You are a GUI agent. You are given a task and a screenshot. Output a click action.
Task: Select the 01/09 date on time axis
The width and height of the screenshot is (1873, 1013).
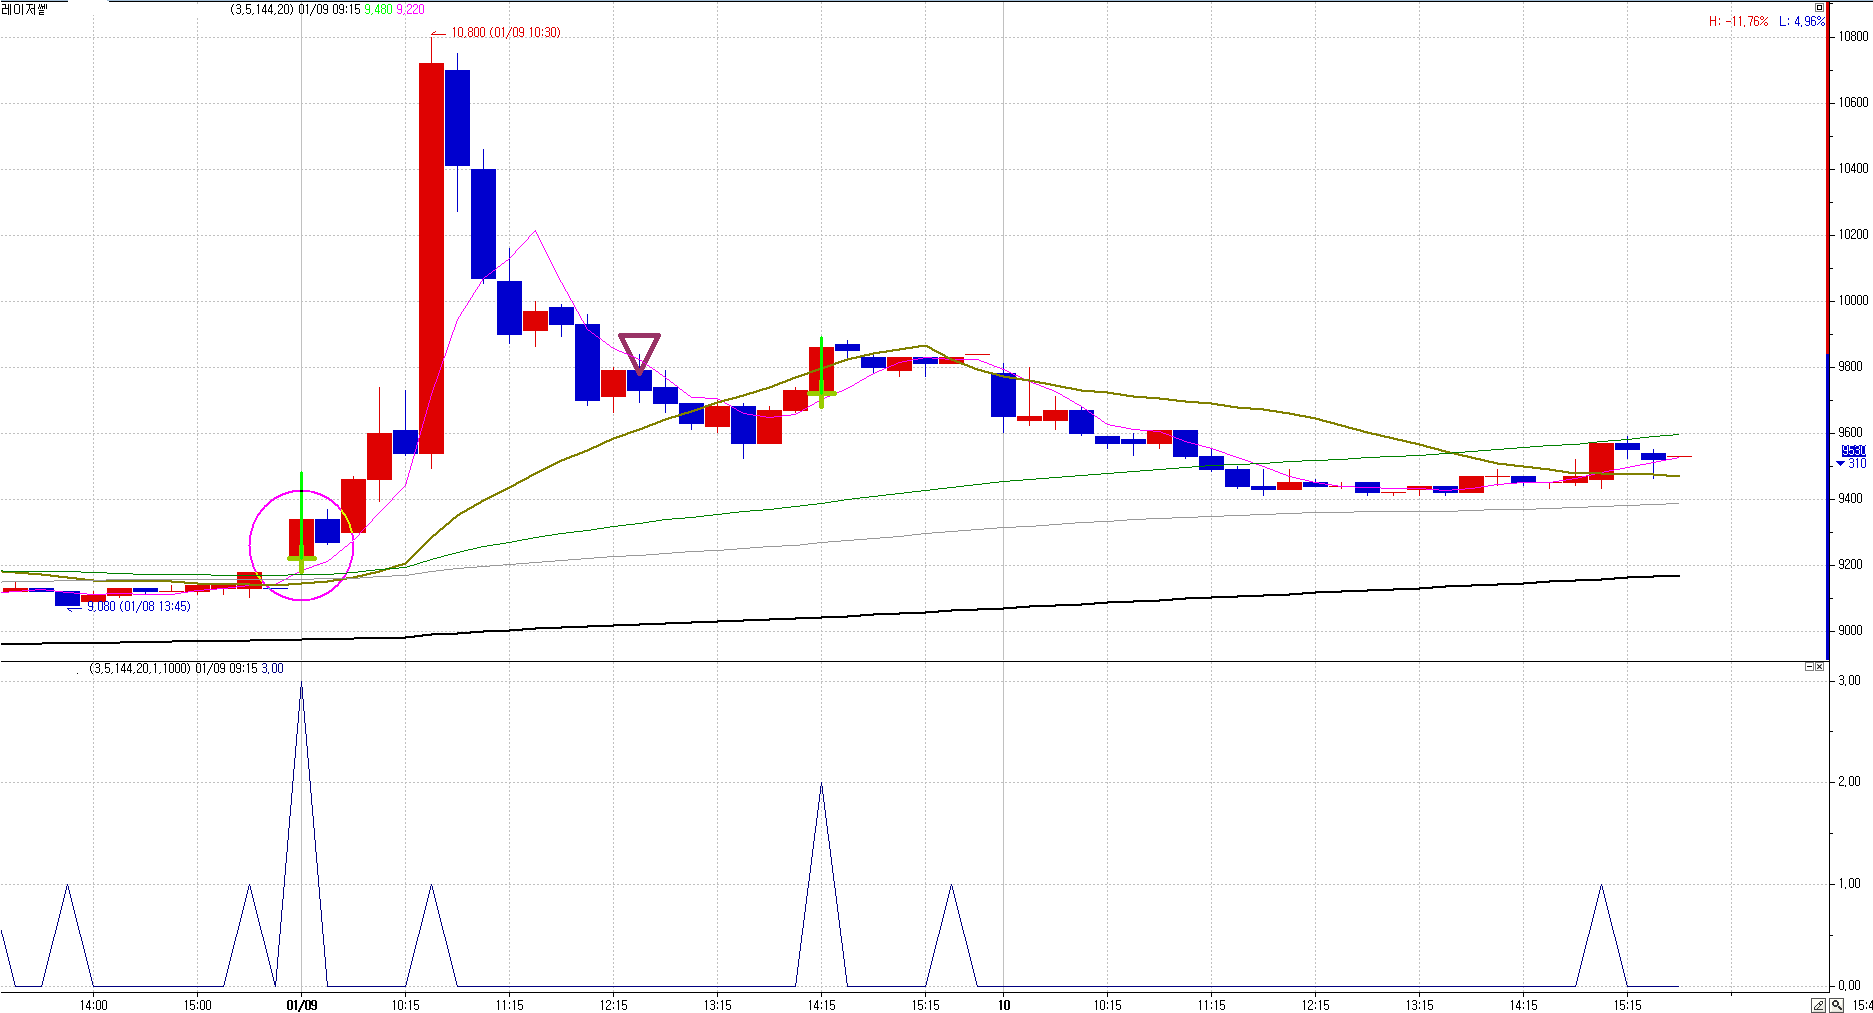point(301,1005)
